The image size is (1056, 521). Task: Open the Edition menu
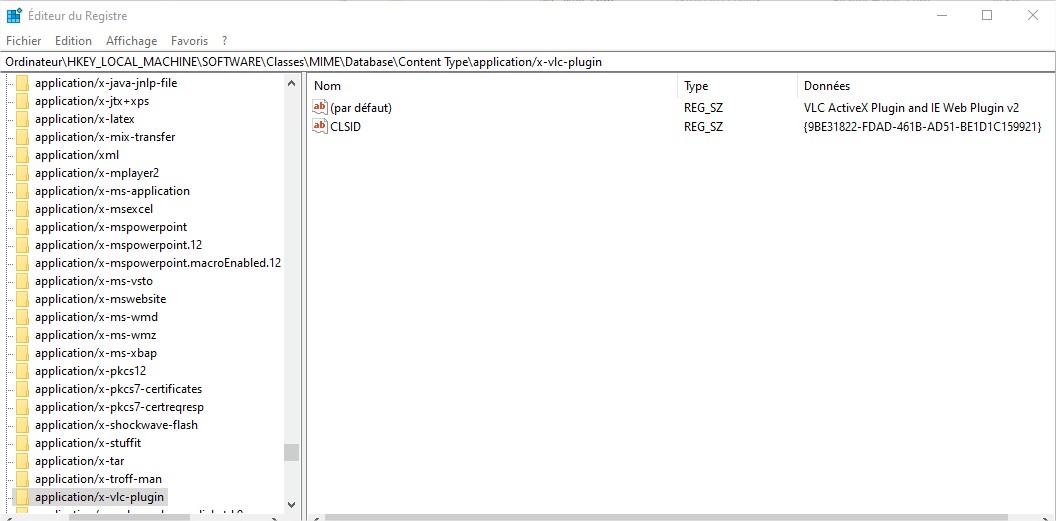[73, 41]
